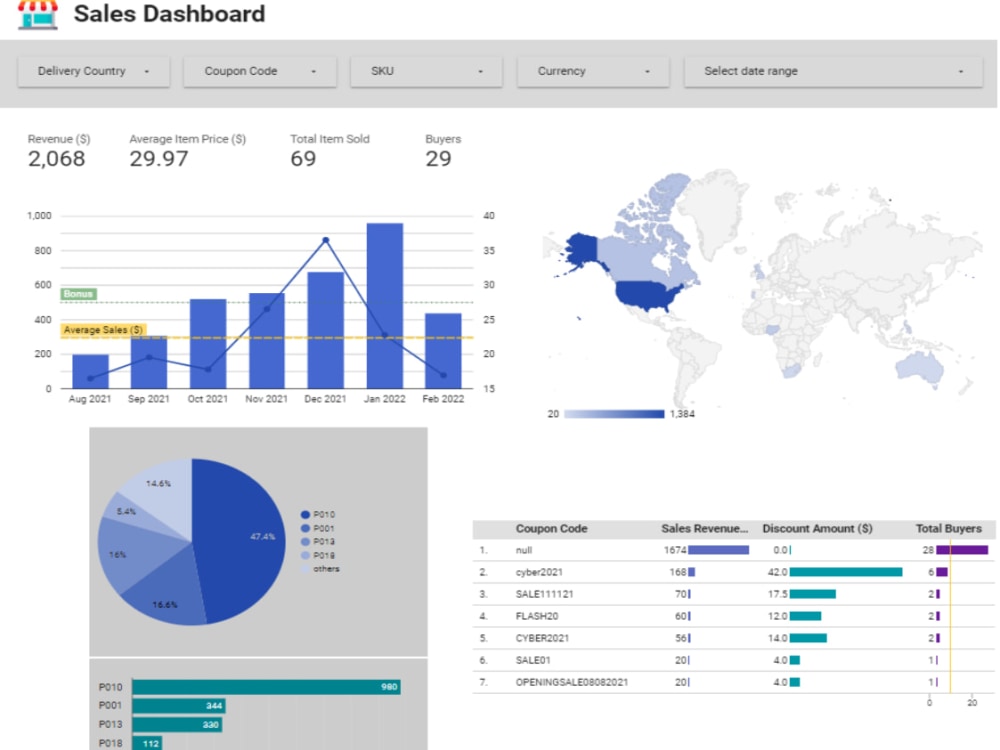Click the P001 horizontal bar showing 344
Image resolution: width=1000 pixels, height=750 pixels.
(179, 705)
